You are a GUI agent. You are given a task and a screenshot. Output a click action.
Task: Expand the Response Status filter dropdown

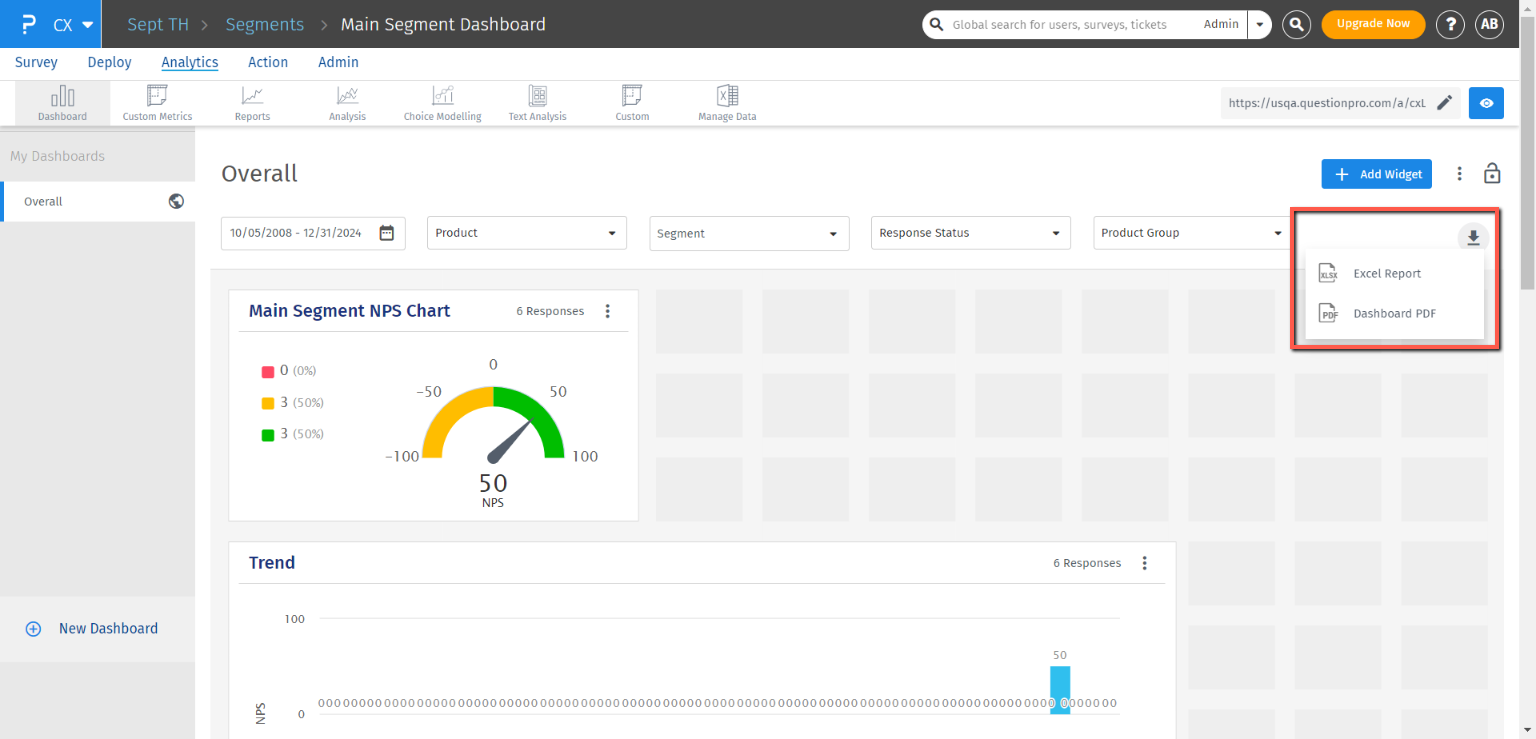[x=971, y=233]
